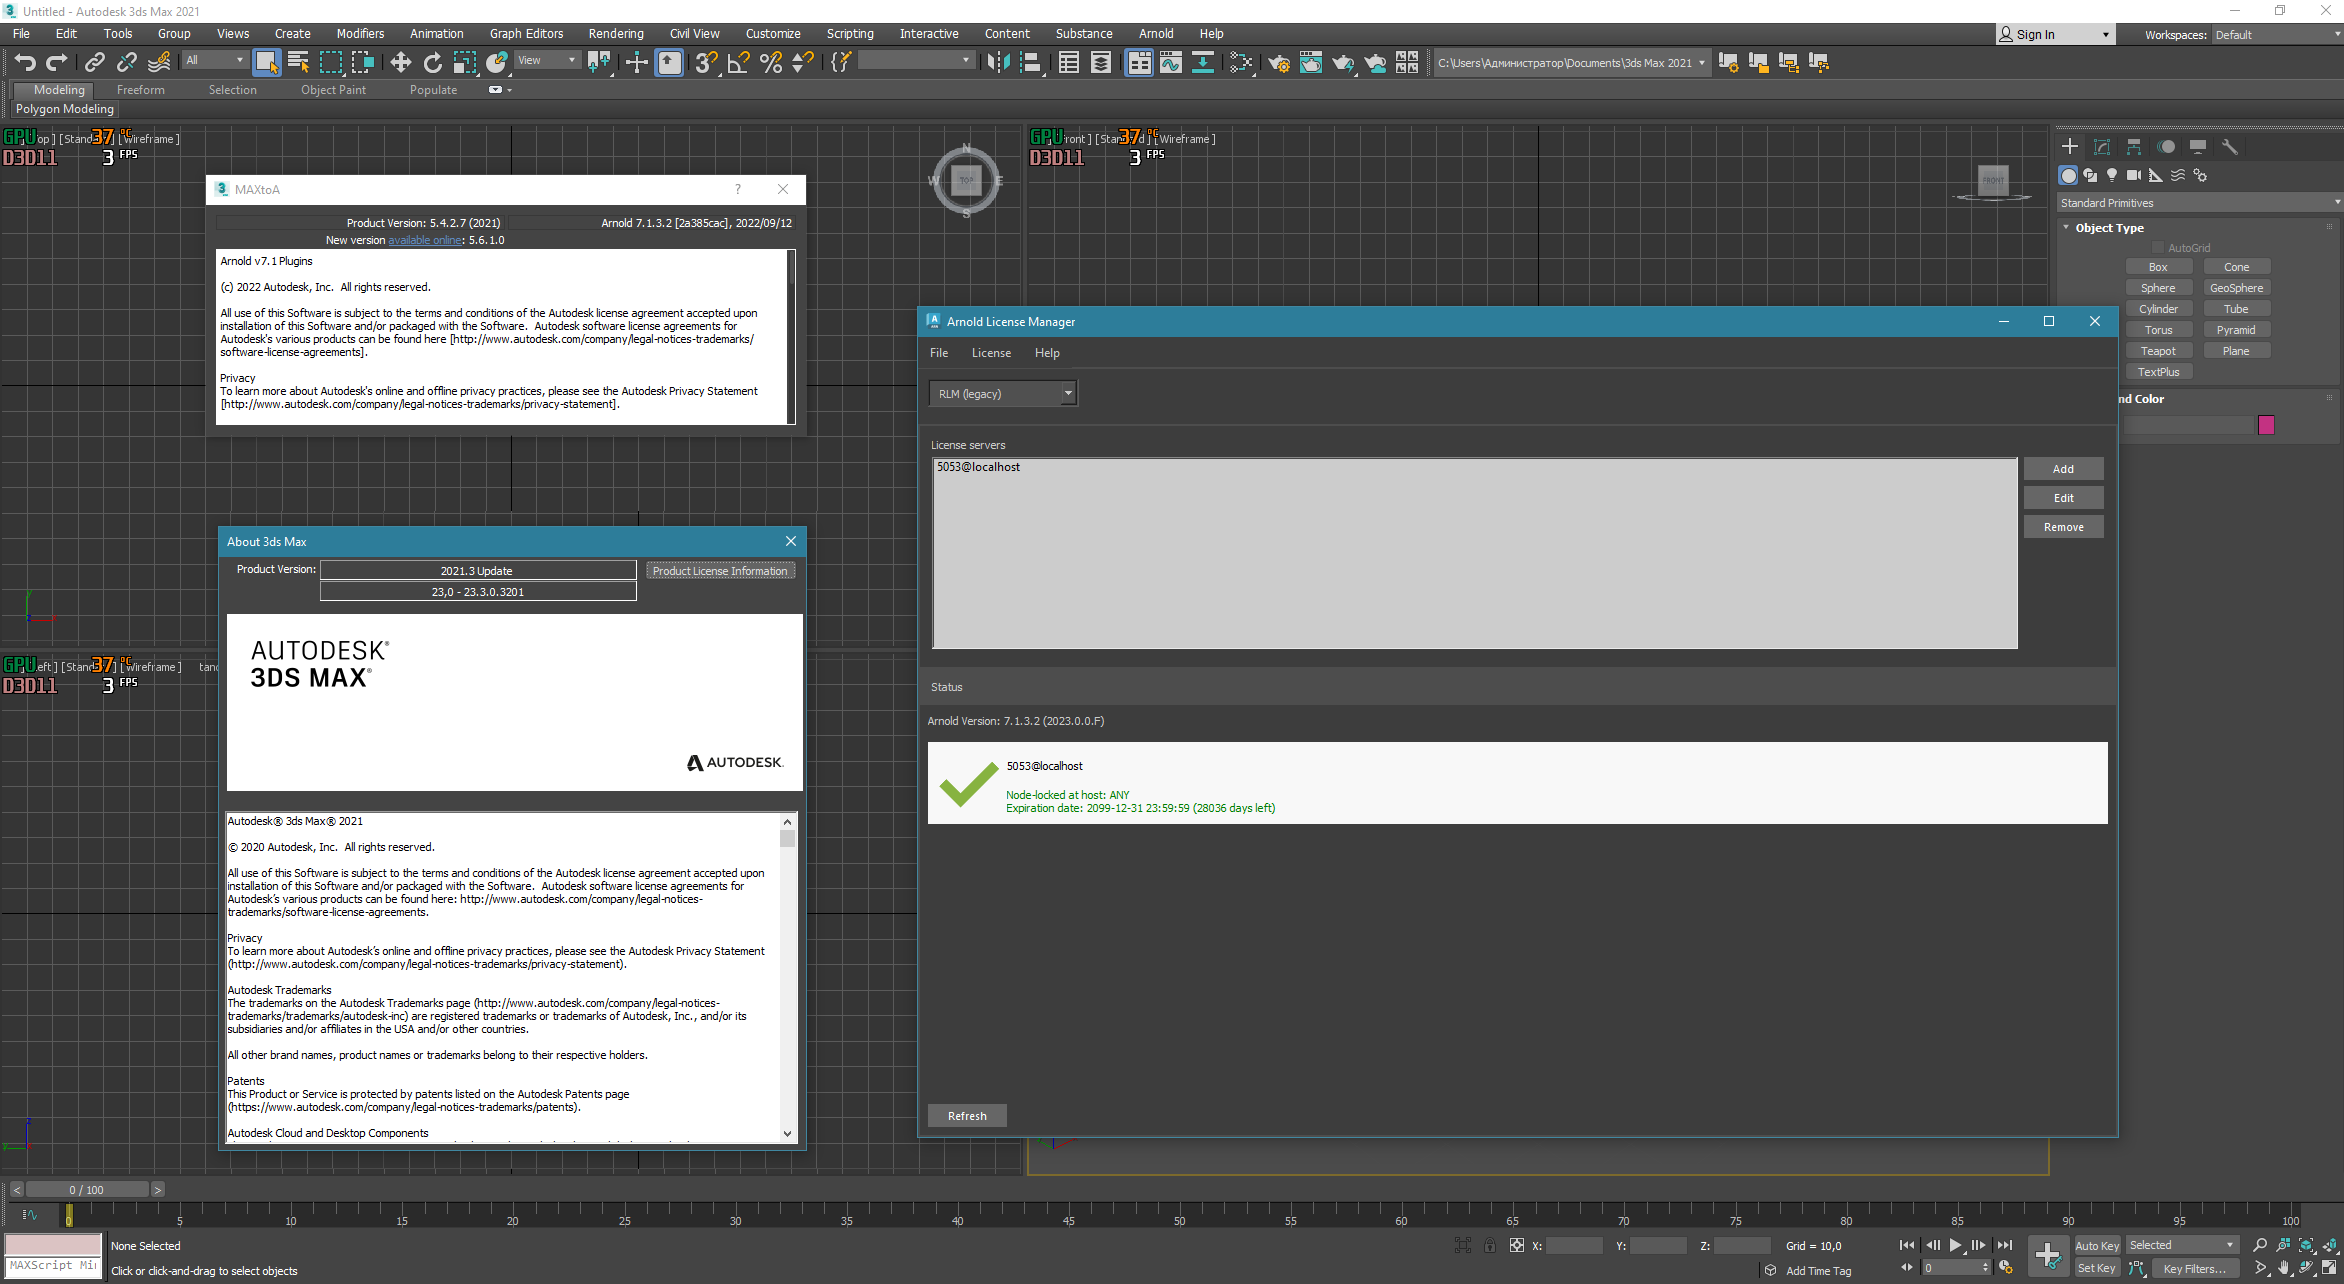The height and width of the screenshot is (1284, 2344).
Task: Click the 0 / 100 time slider
Action: point(86,1189)
